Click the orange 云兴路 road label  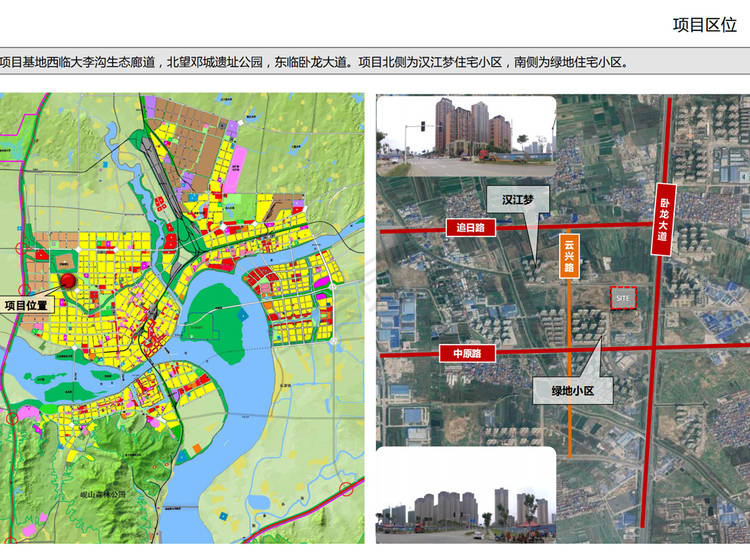point(568,256)
